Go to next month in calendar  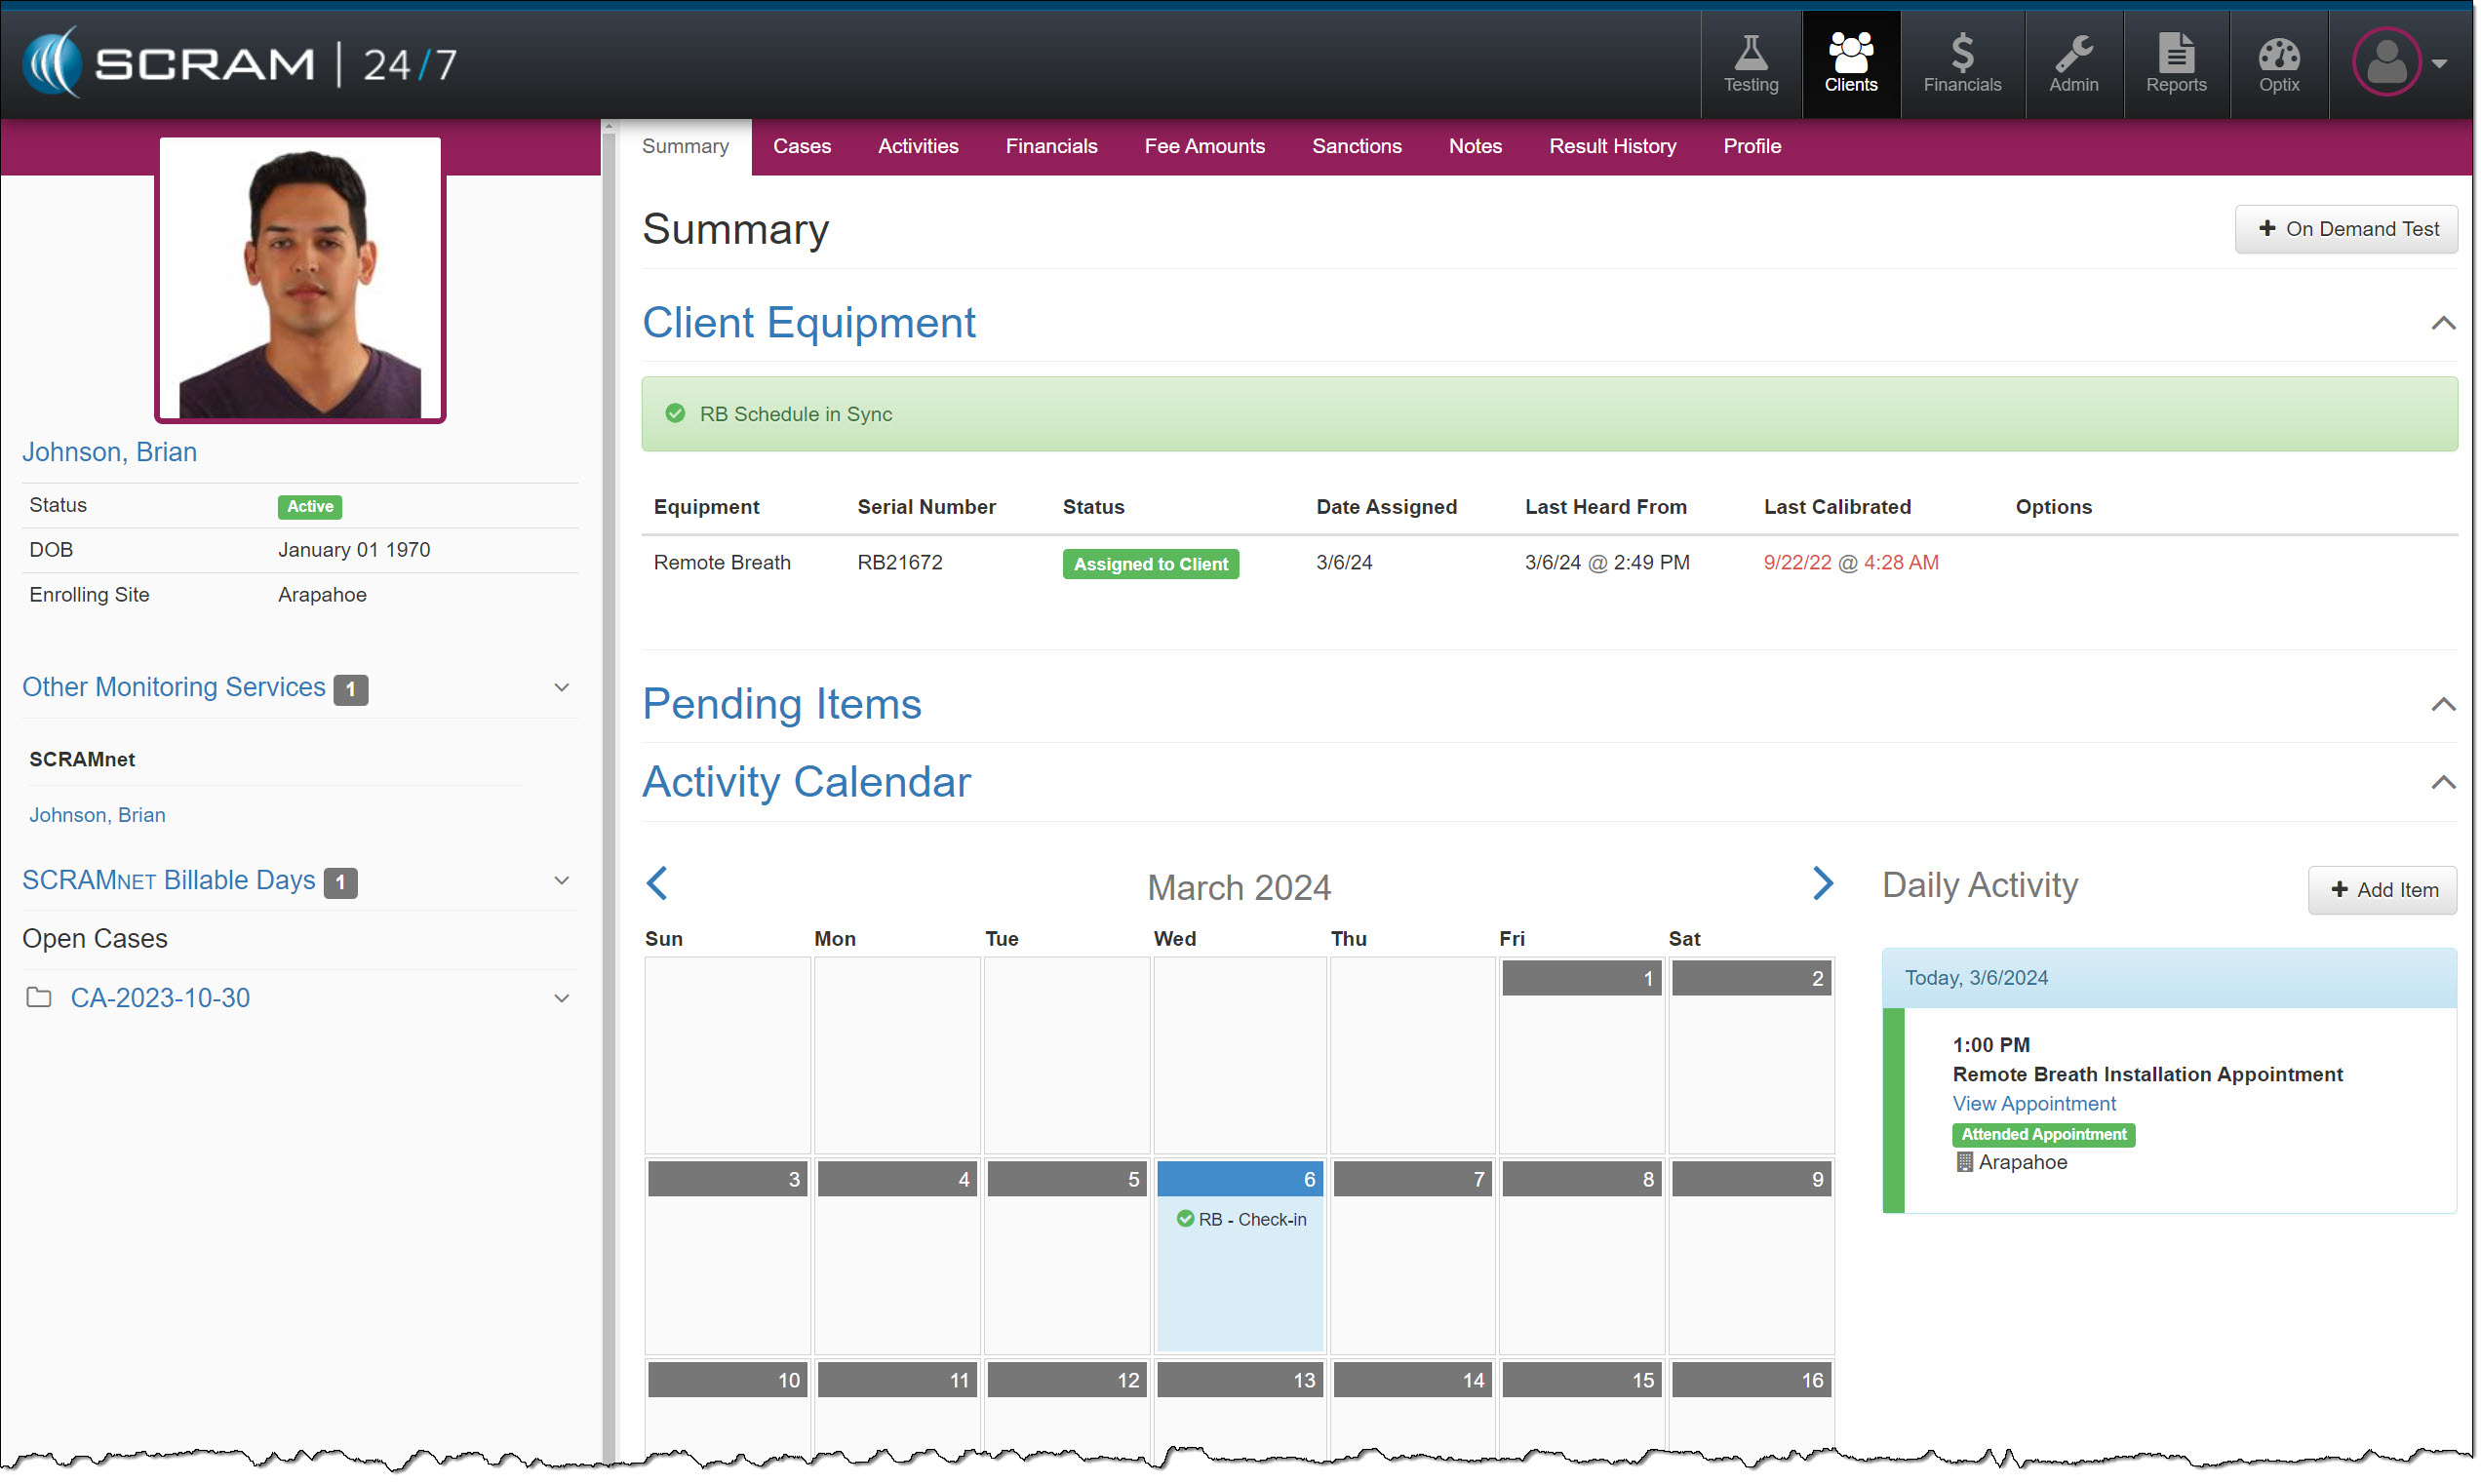[1822, 883]
